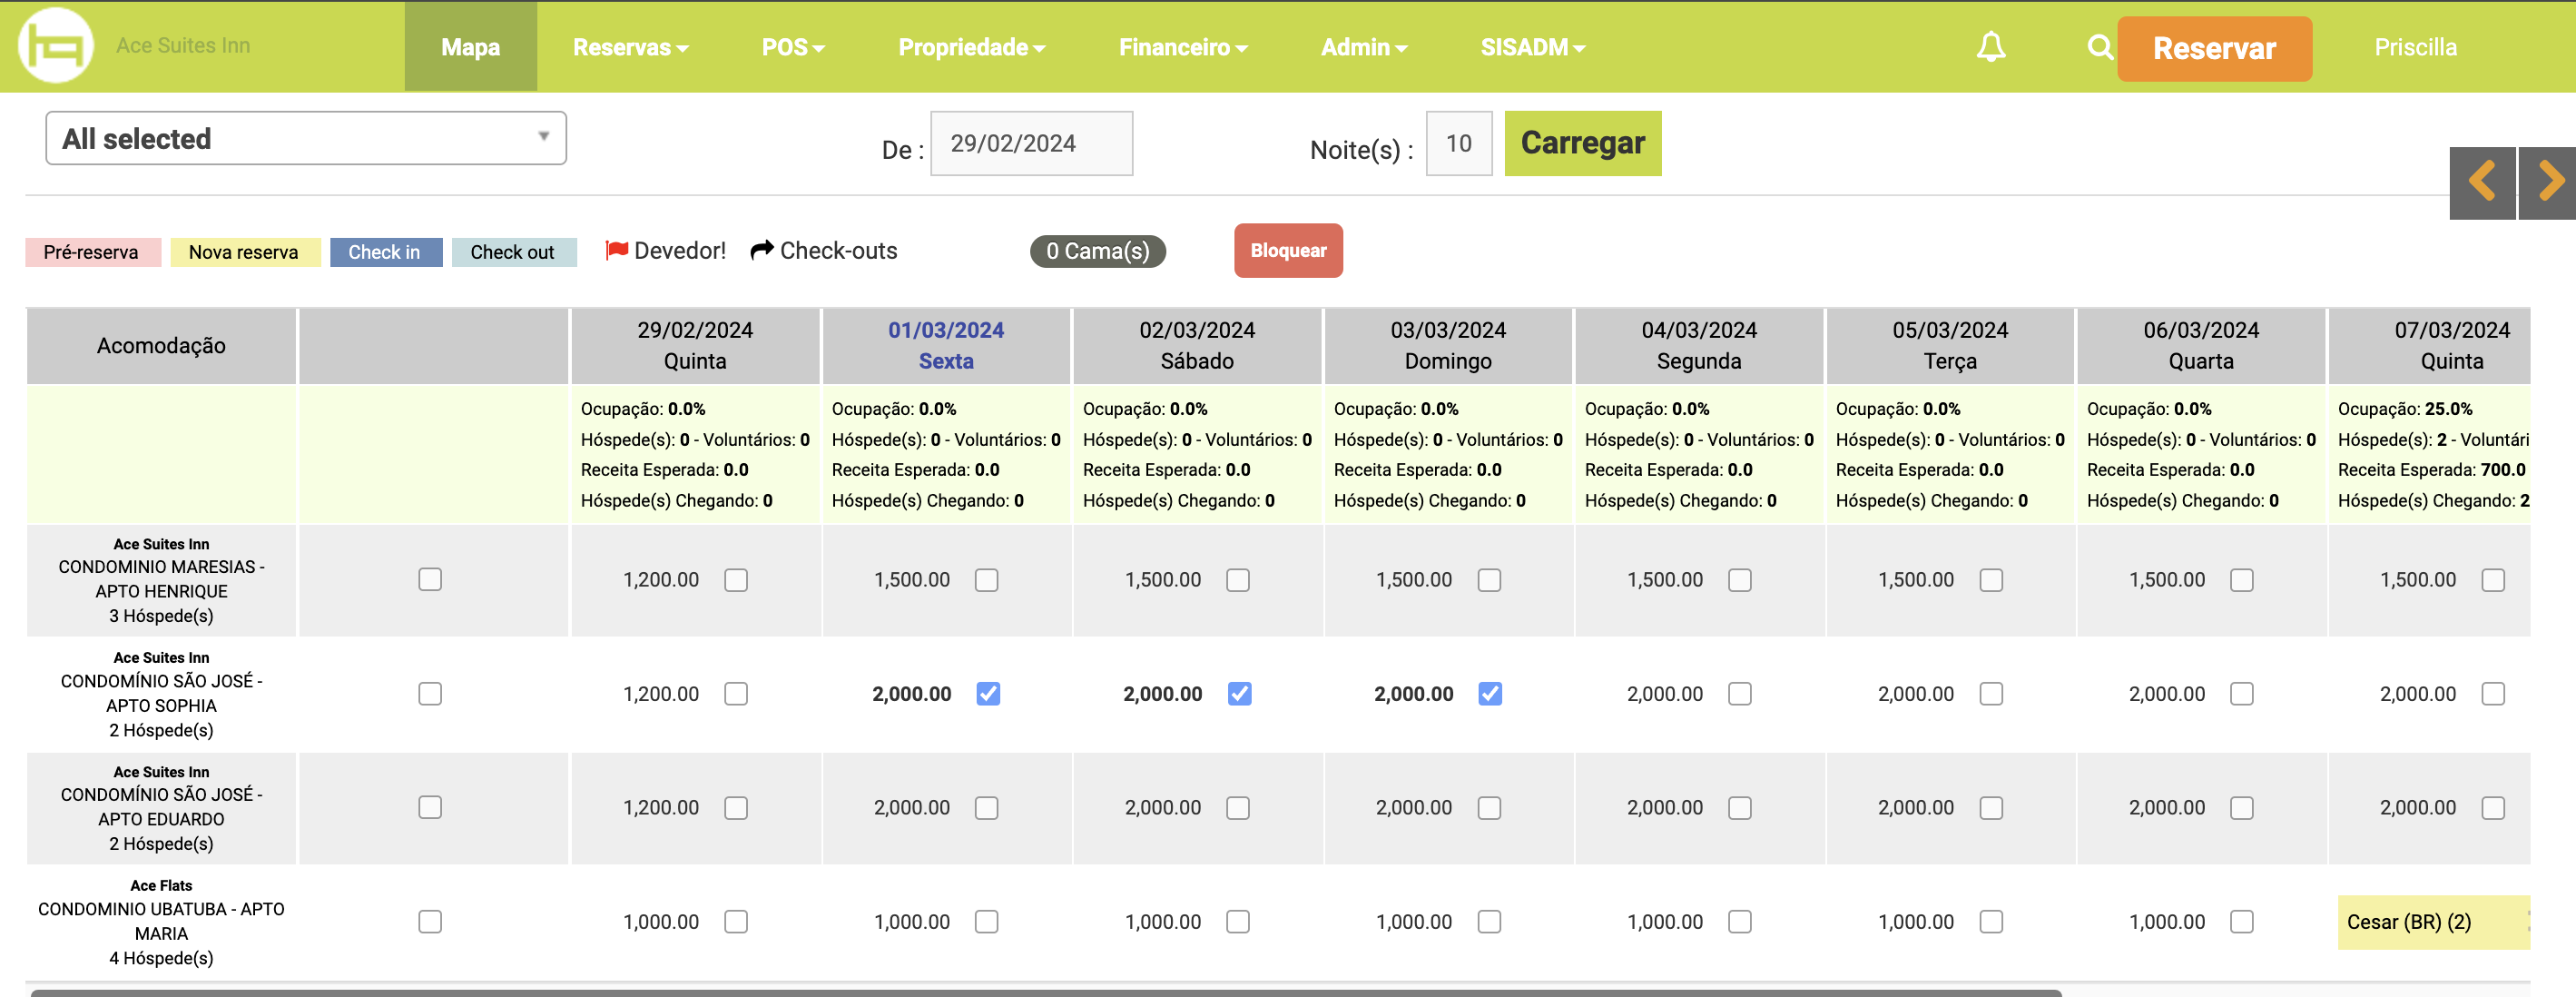This screenshot has width=2576, height=997.
Task: Select the whole APTO MARIA row checkbox
Action: tap(430, 921)
